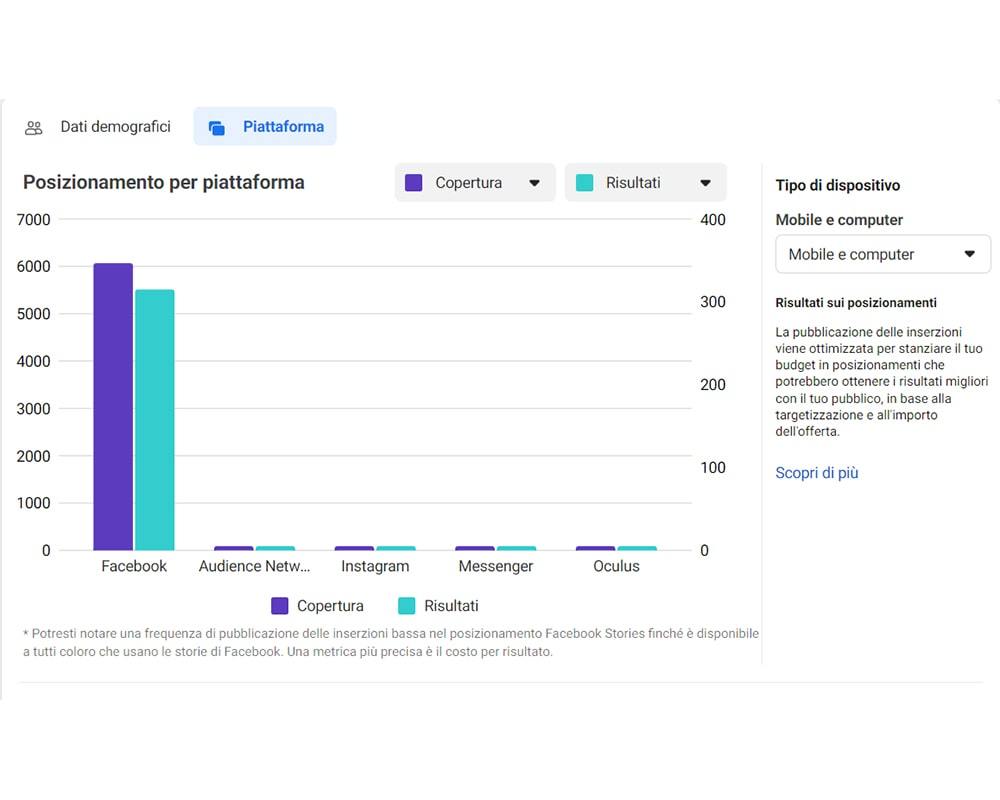
Task: Expand the Mobile e computer device dropdown
Action: click(883, 255)
